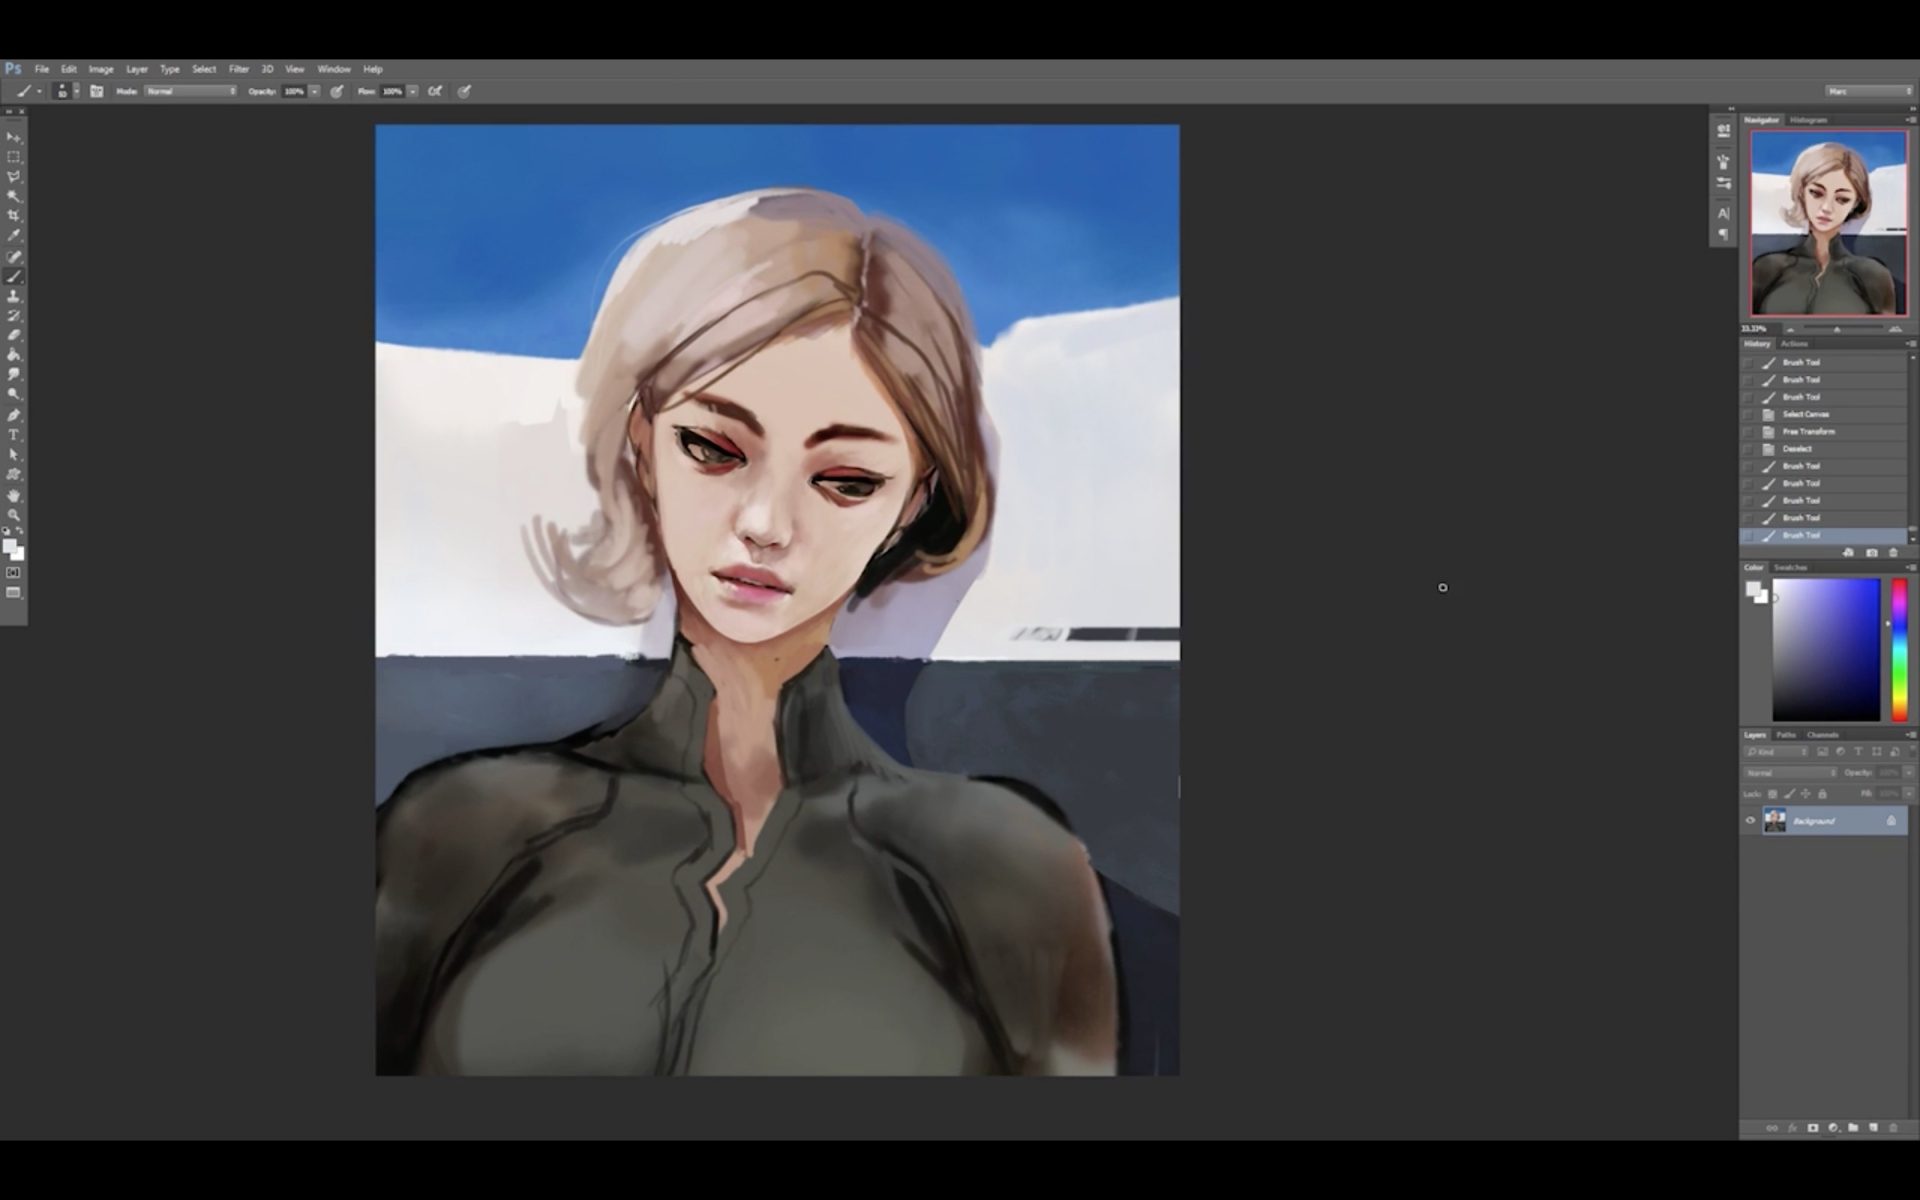Switch to the Histogram tab
Screen dimensions: 1920x1200
(1808, 120)
